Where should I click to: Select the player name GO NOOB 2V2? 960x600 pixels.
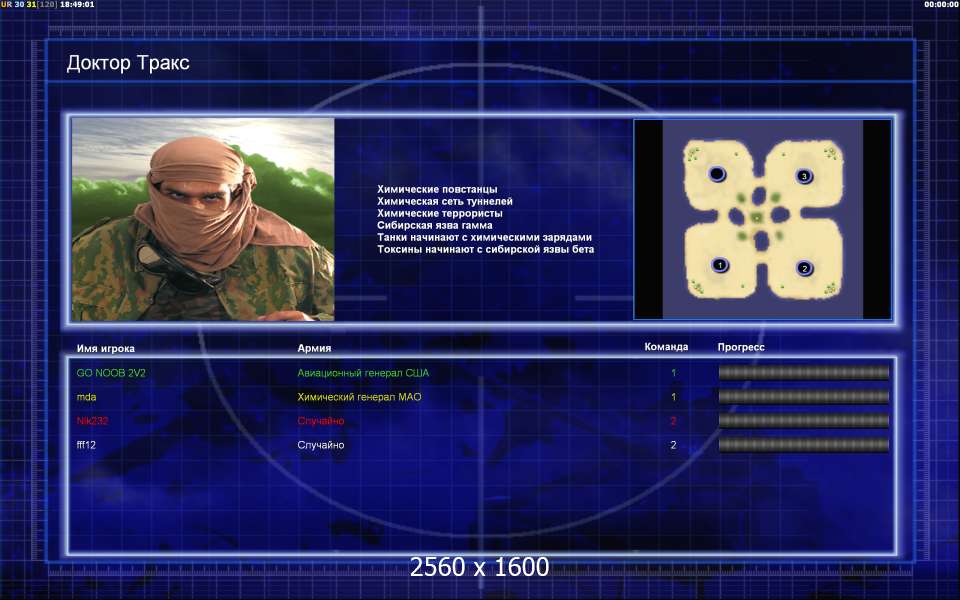111,373
